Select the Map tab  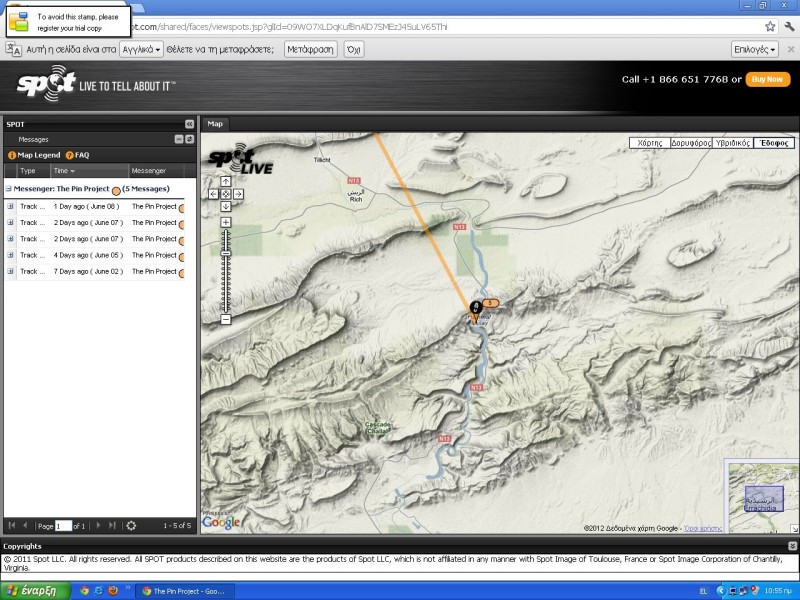[215, 124]
